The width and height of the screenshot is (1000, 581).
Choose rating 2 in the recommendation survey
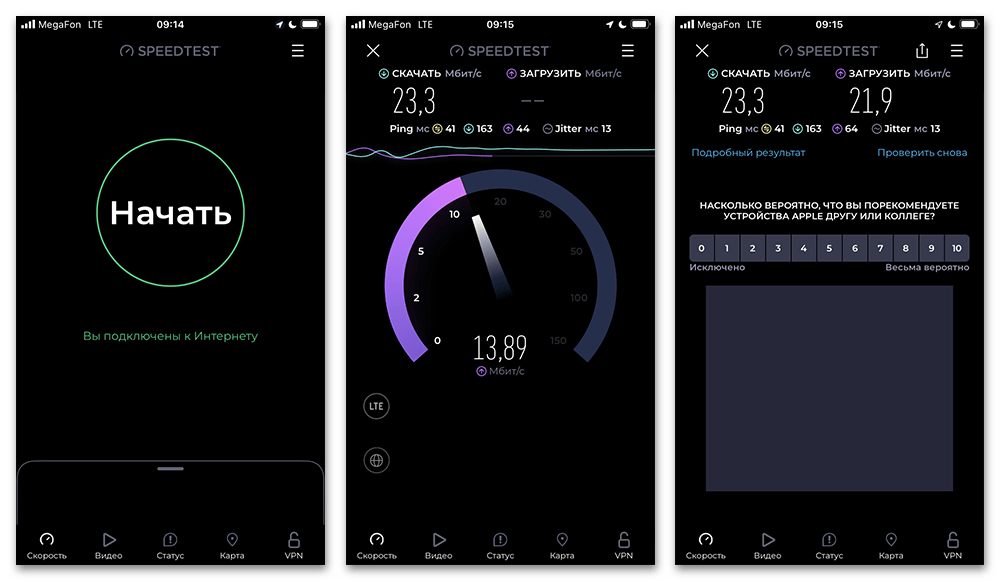click(x=753, y=248)
